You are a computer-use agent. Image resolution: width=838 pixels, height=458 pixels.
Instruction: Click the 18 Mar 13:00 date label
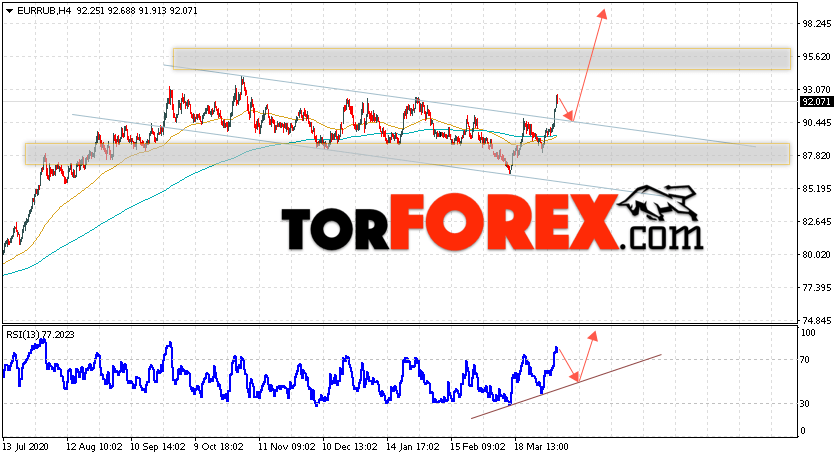[541, 446]
